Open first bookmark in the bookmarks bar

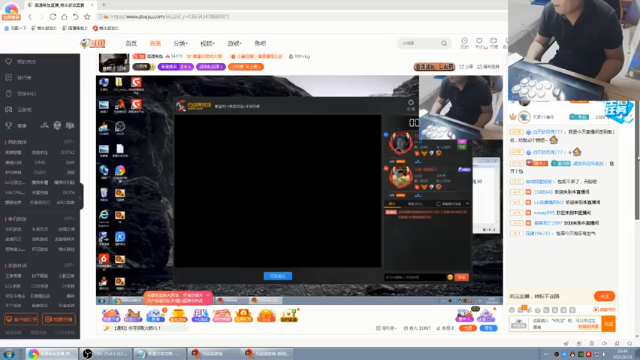[x=15, y=28]
